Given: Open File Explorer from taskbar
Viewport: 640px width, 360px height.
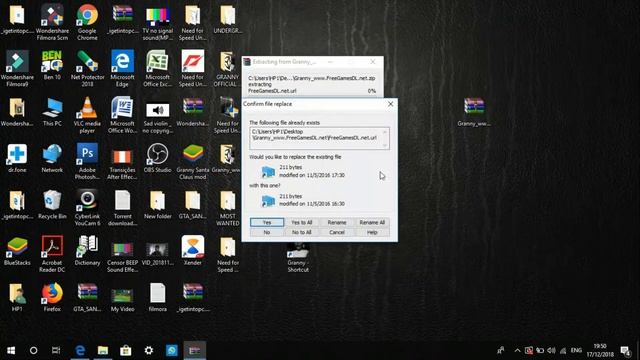Looking at the screenshot, I should click(102, 350).
